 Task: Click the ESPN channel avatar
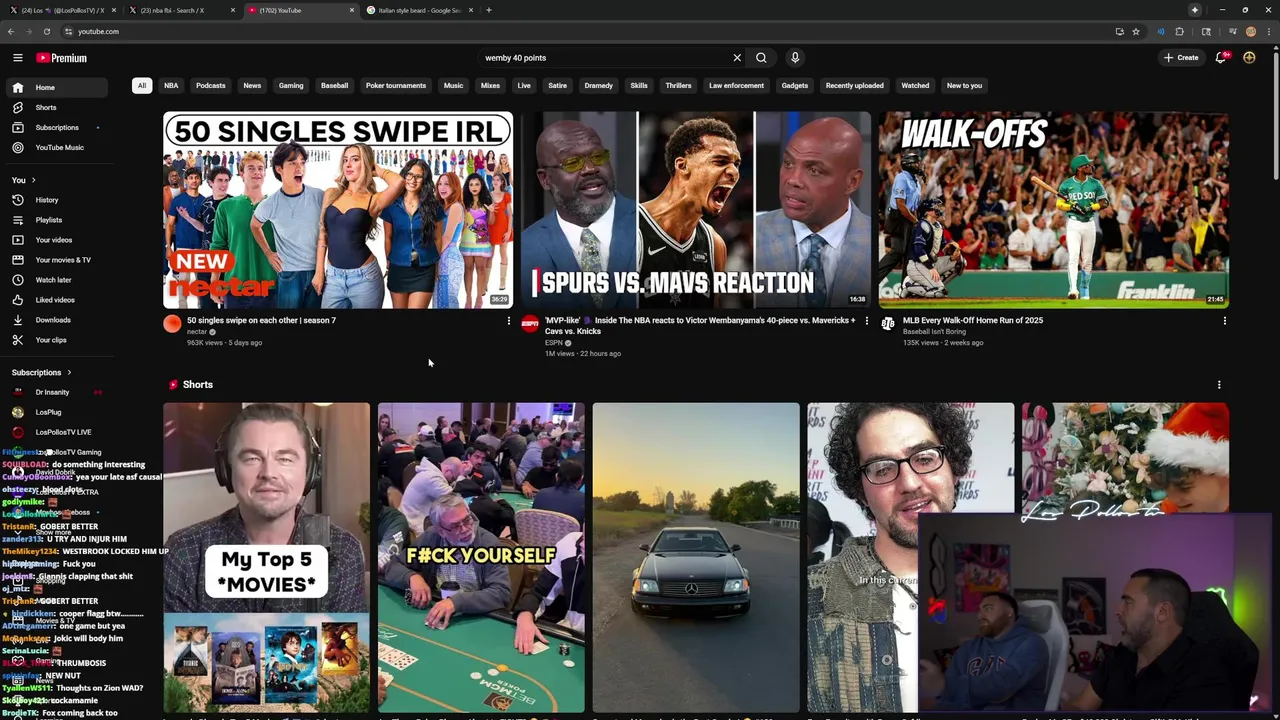tap(530, 323)
